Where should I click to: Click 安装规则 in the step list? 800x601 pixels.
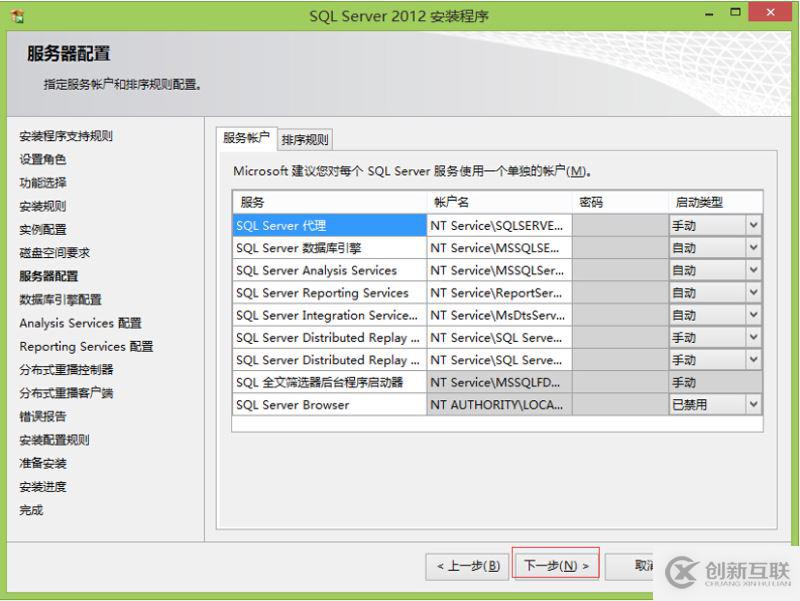coord(43,206)
